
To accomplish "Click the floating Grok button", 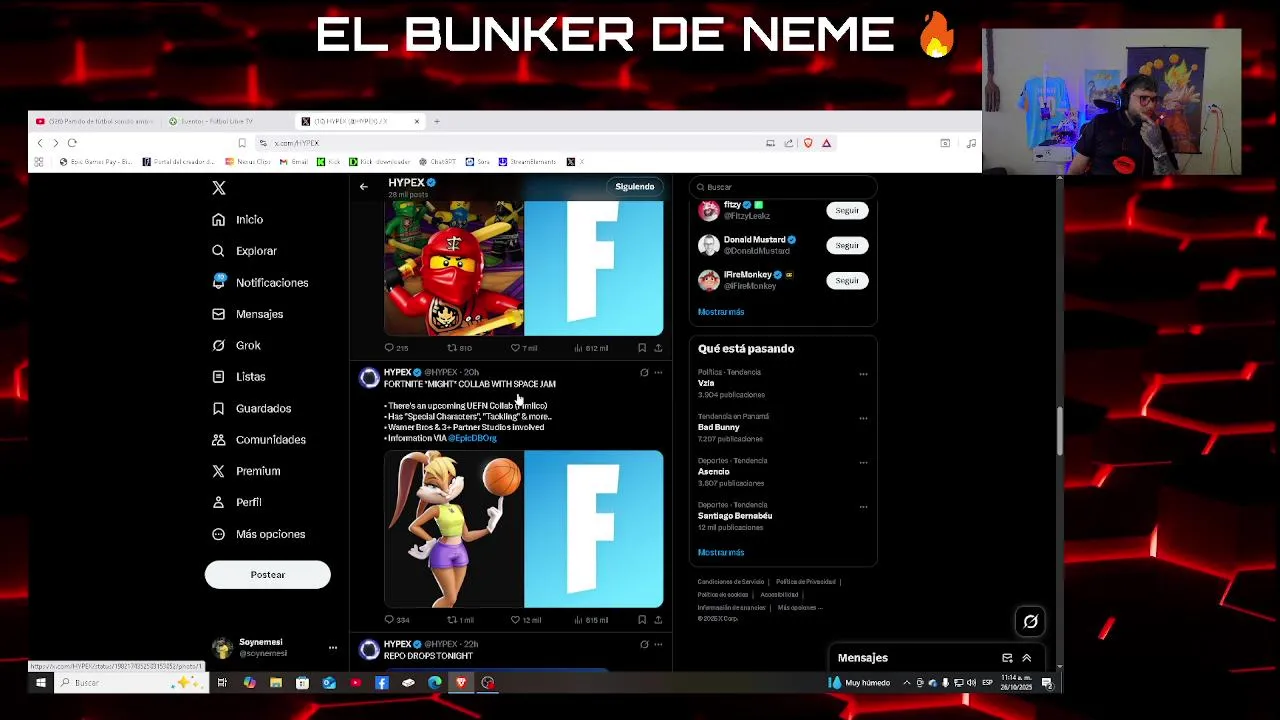I will click(1031, 622).
